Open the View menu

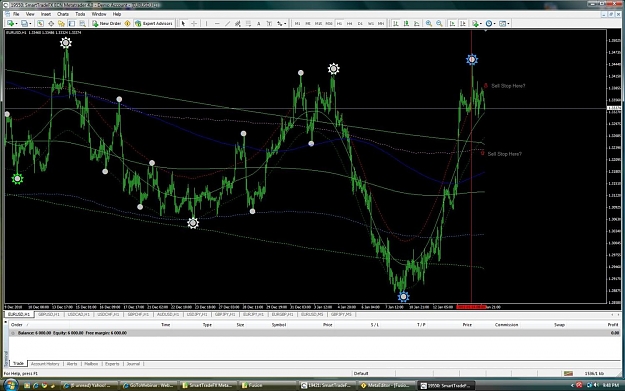pyautogui.click(x=30, y=14)
